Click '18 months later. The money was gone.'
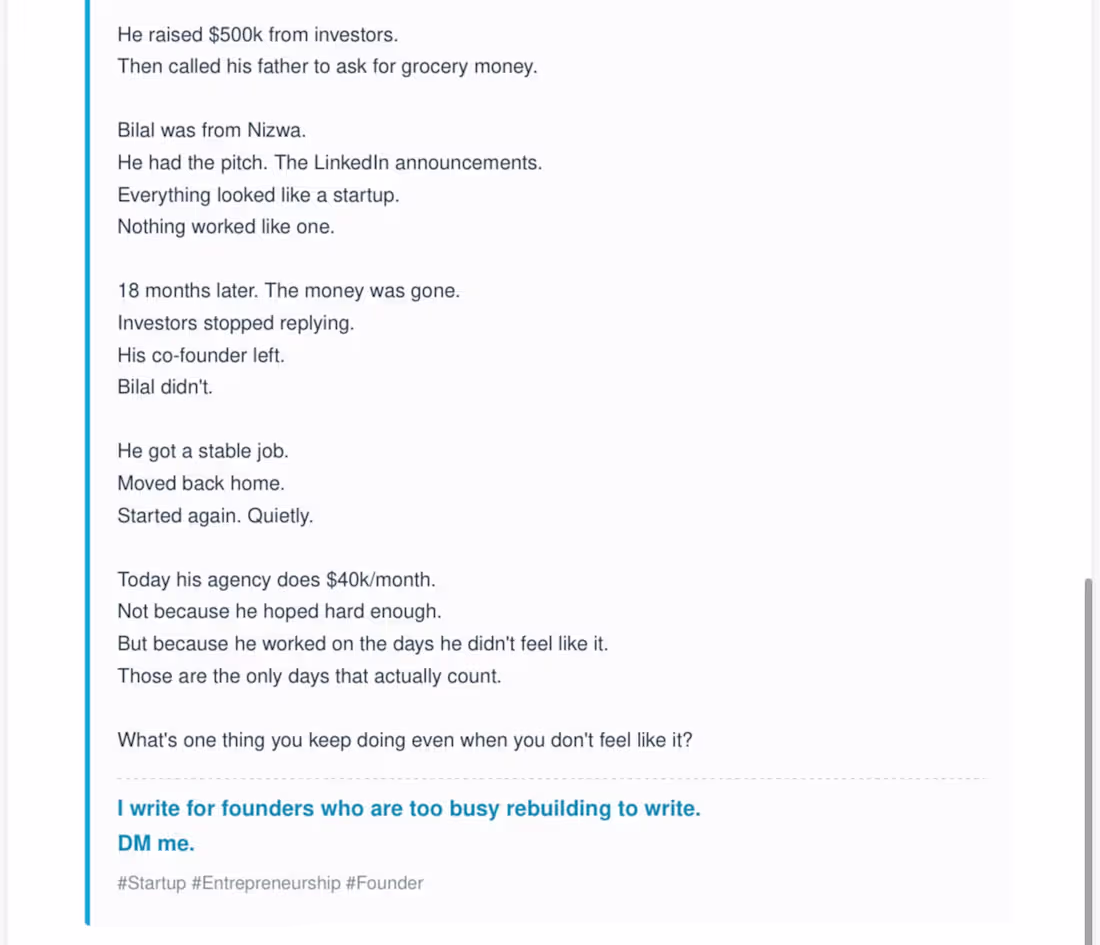Image resolution: width=1100 pixels, height=945 pixels. (x=288, y=290)
